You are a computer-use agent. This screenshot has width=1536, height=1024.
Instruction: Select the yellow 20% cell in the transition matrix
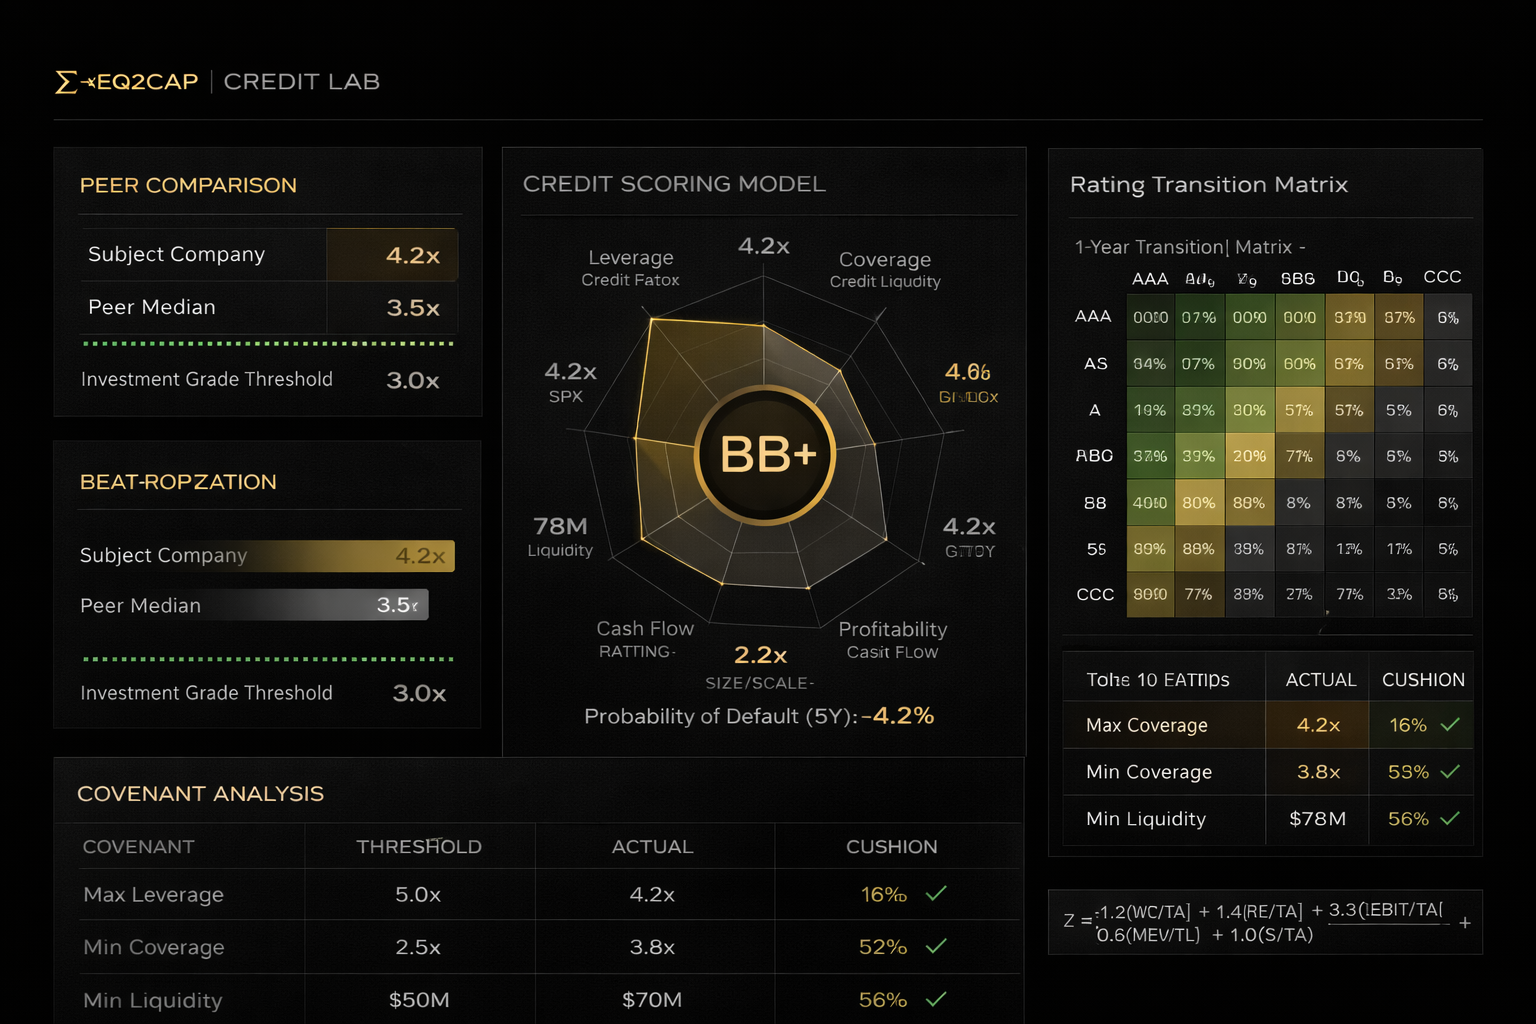point(1249,456)
